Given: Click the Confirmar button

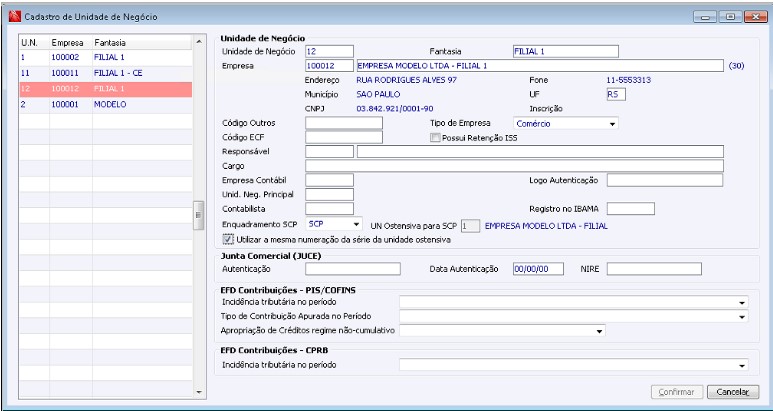Looking at the screenshot, I should (x=677, y=392).
